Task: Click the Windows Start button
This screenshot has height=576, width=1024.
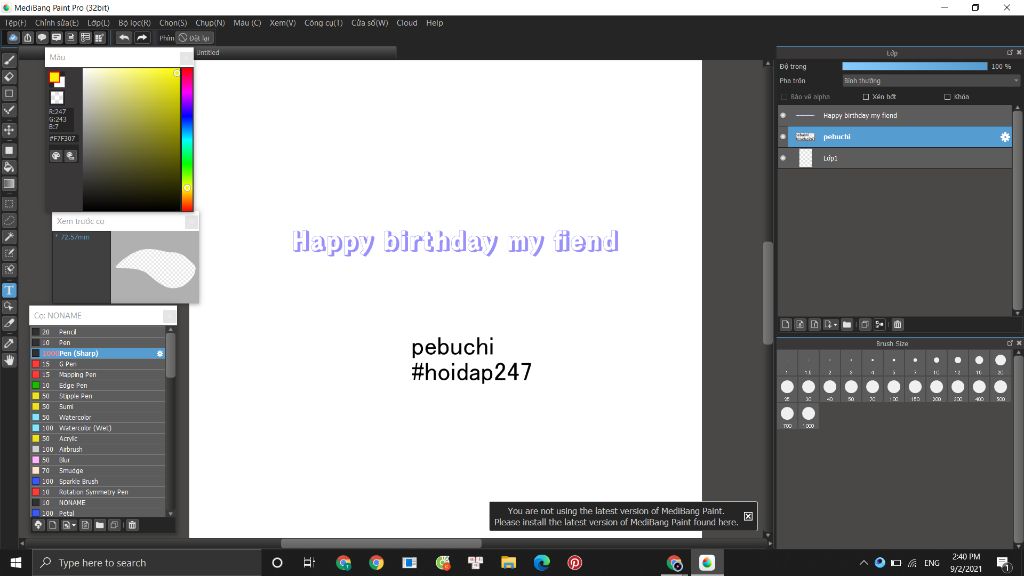Action: [x=16, y=563]
